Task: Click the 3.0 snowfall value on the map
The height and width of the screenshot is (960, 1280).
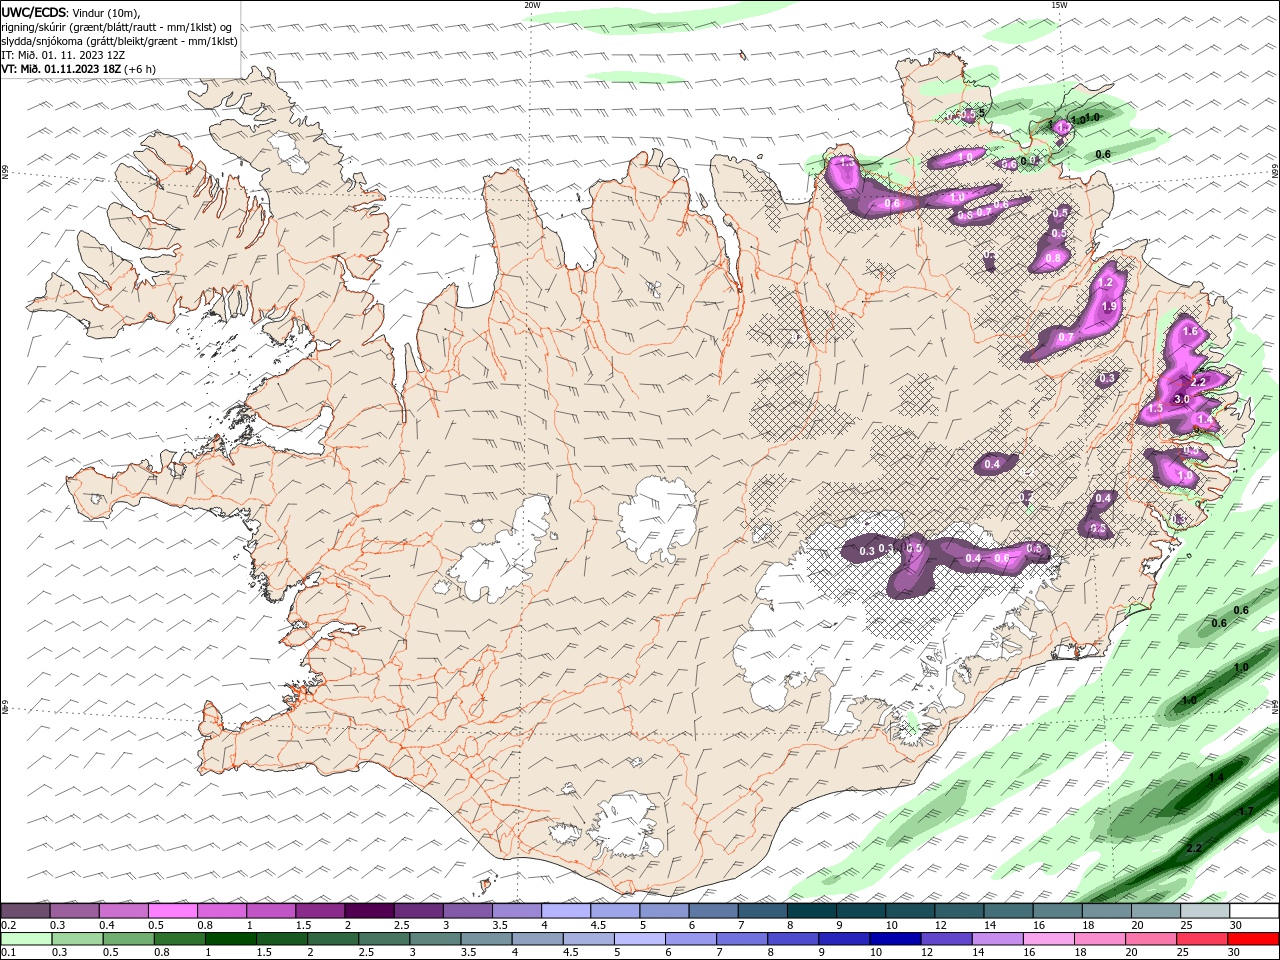Action: click(x=1181, y=399)
